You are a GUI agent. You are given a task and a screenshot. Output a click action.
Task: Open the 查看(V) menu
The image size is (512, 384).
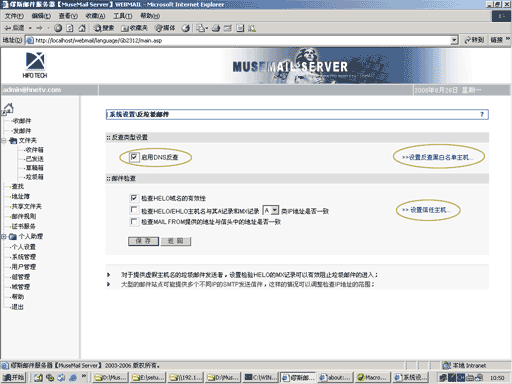[68, 16]
